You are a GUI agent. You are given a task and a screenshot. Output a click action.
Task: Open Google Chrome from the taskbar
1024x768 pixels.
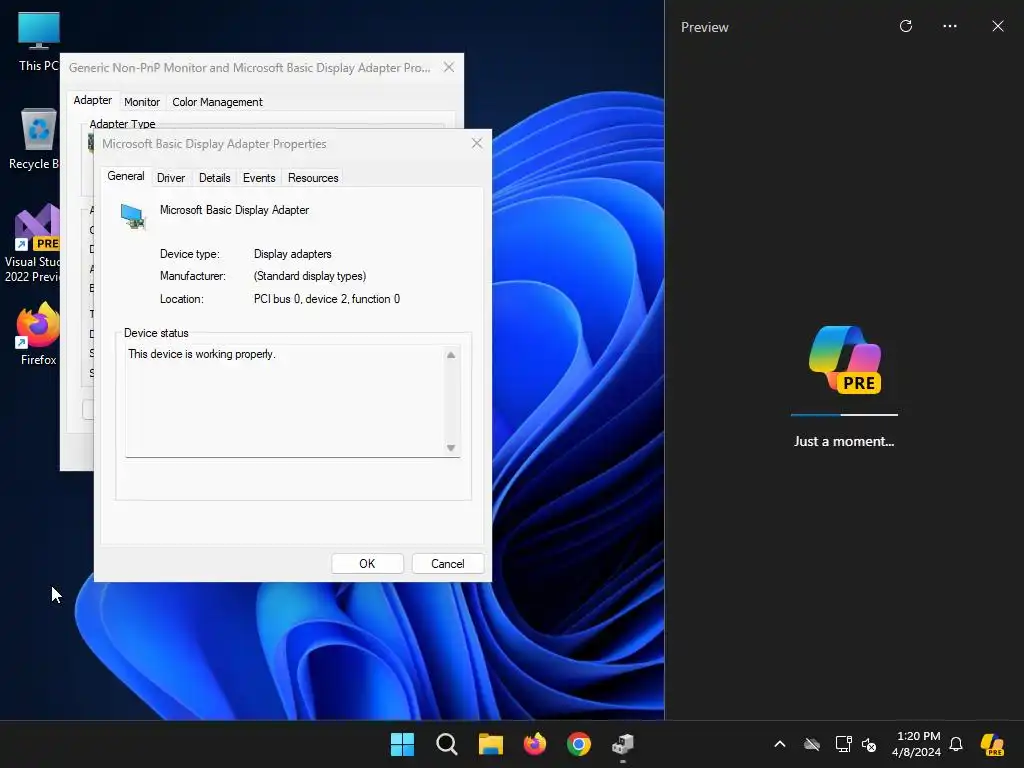pos(579,744)
